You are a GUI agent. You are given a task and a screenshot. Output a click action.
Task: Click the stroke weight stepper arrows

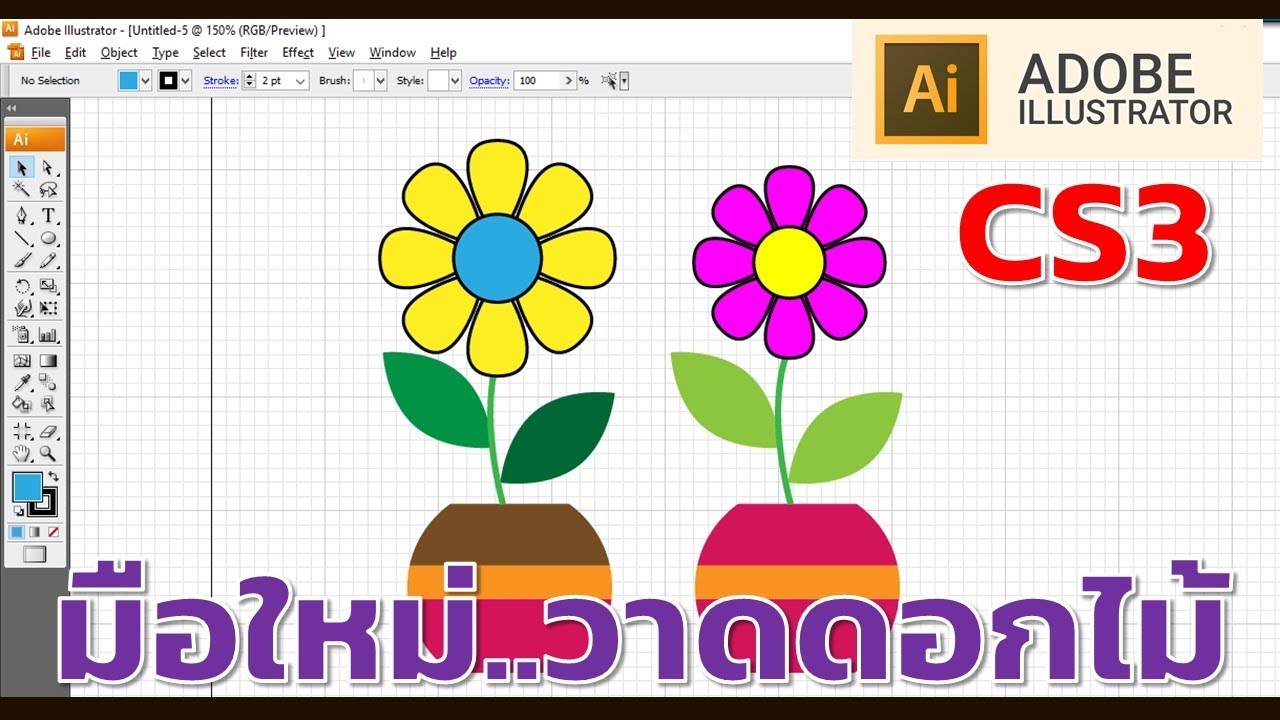pos(250,81)
